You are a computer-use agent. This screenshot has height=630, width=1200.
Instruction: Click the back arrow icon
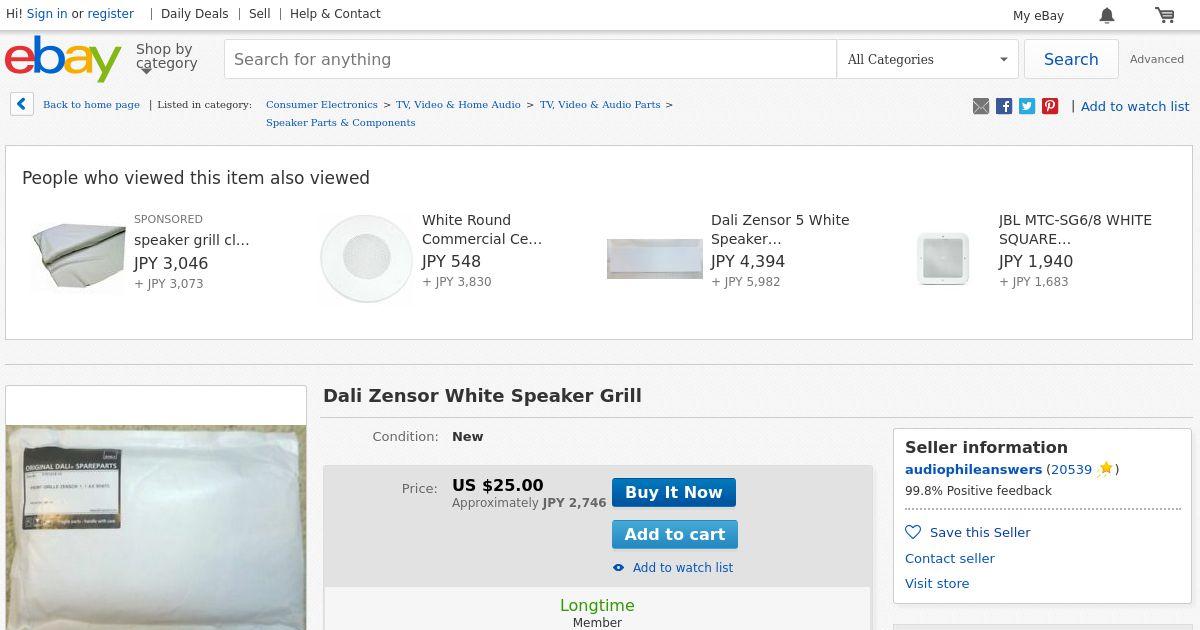tap(22, 104)
